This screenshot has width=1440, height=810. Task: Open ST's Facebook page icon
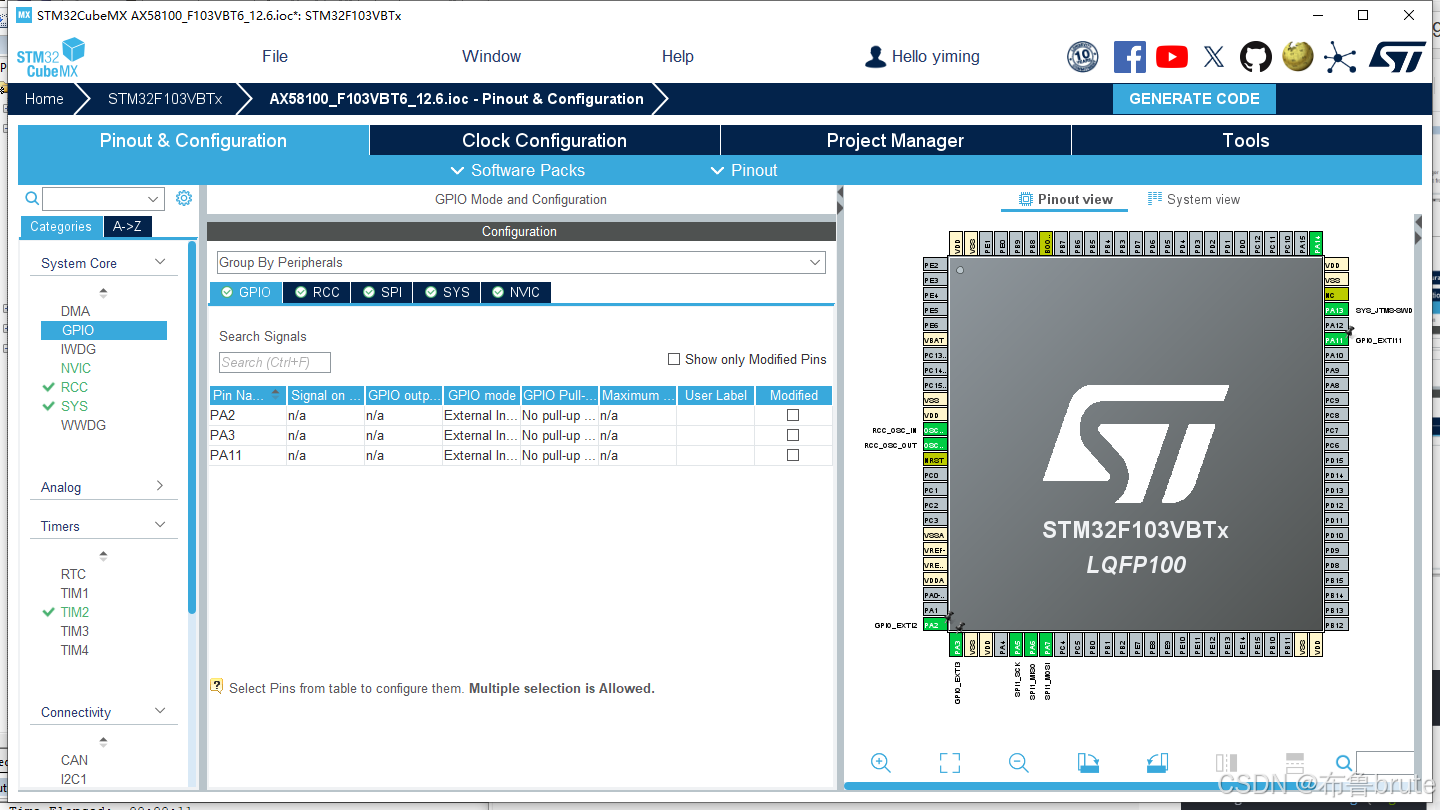1130,56
